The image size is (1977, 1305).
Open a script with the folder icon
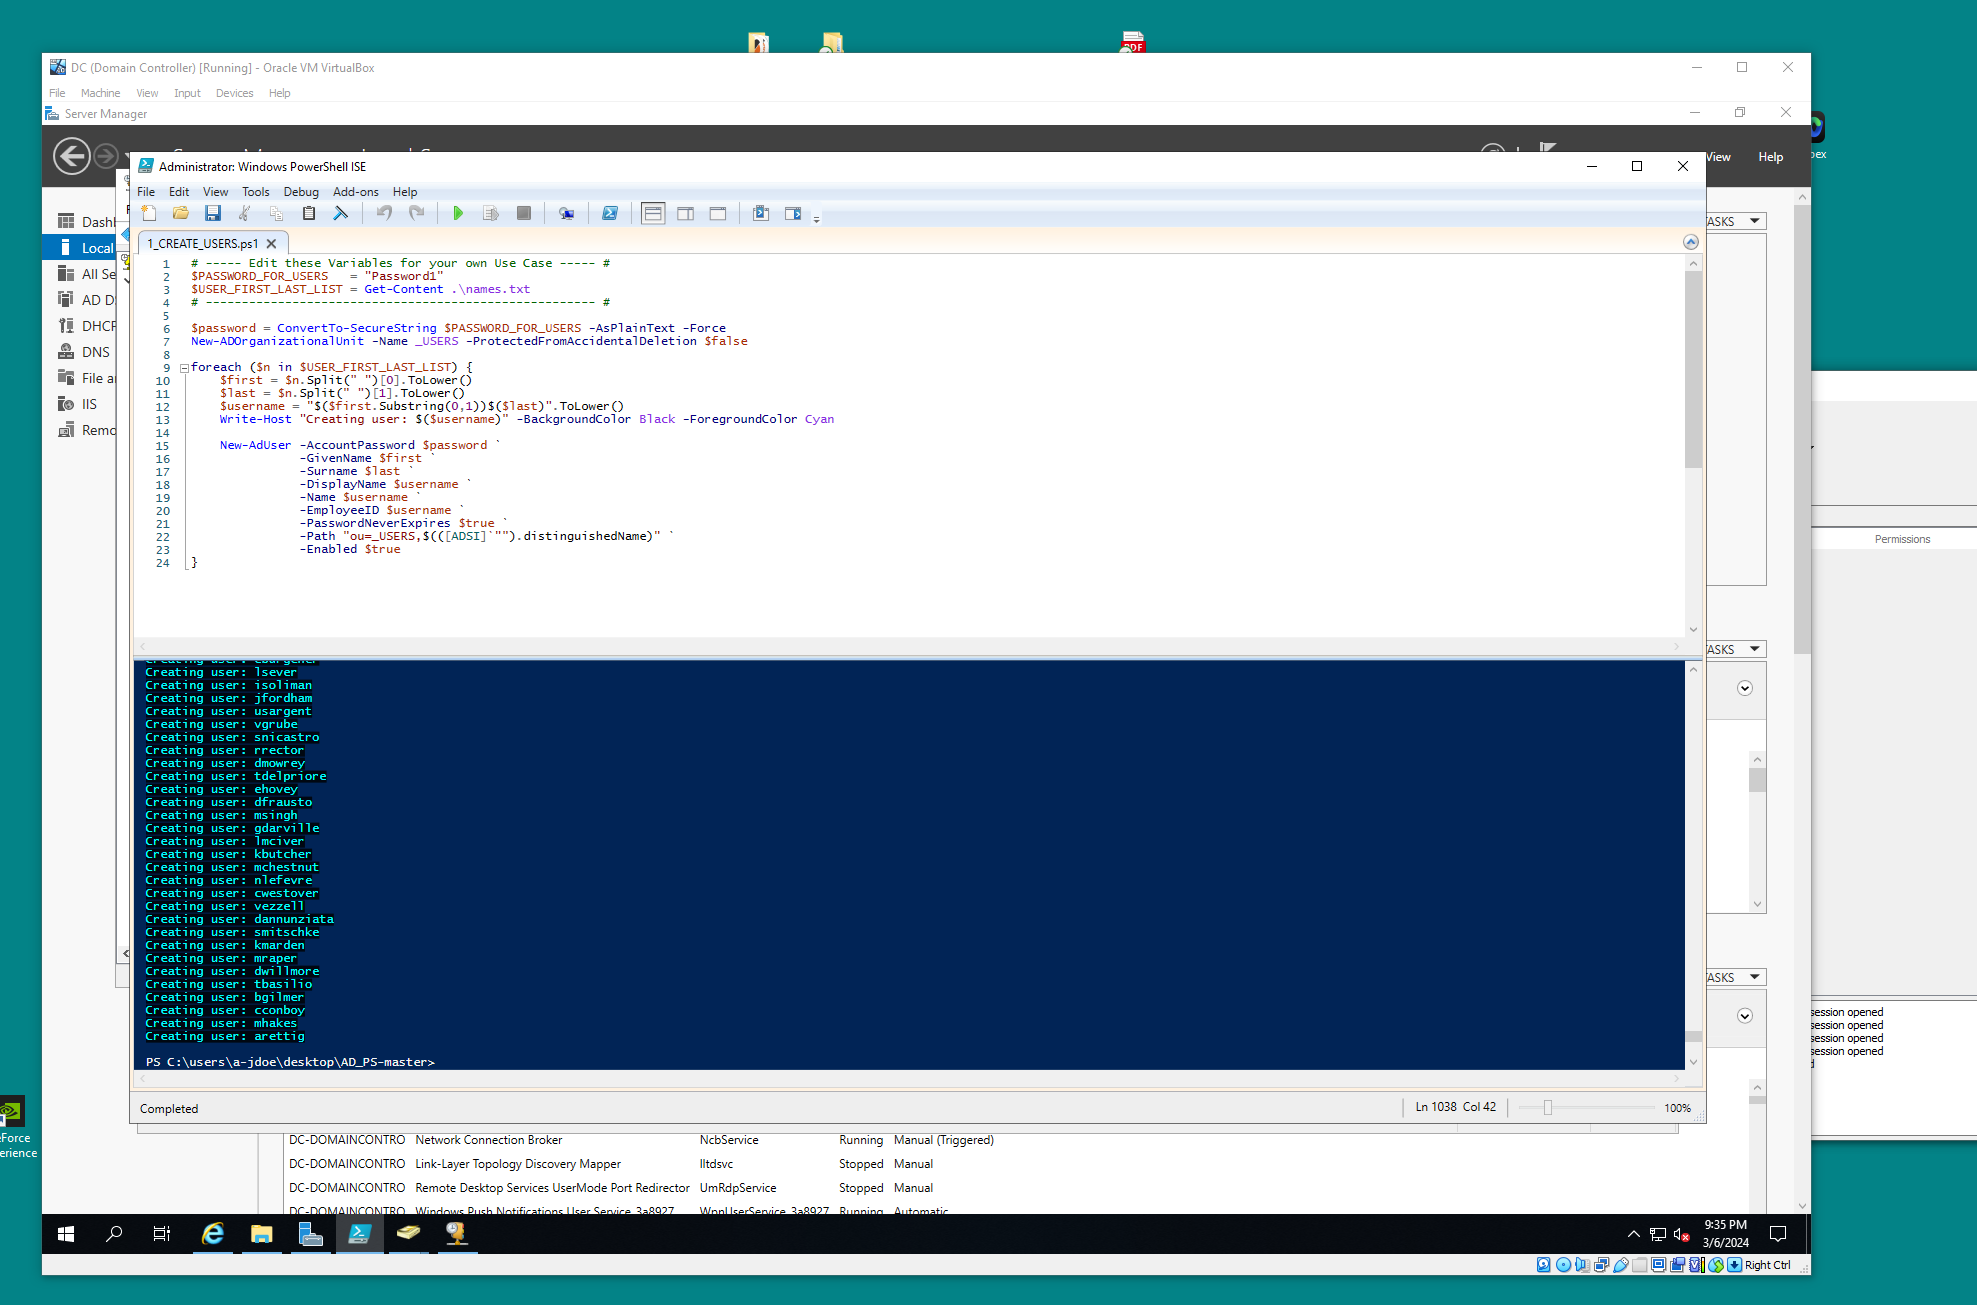[181, 213]
